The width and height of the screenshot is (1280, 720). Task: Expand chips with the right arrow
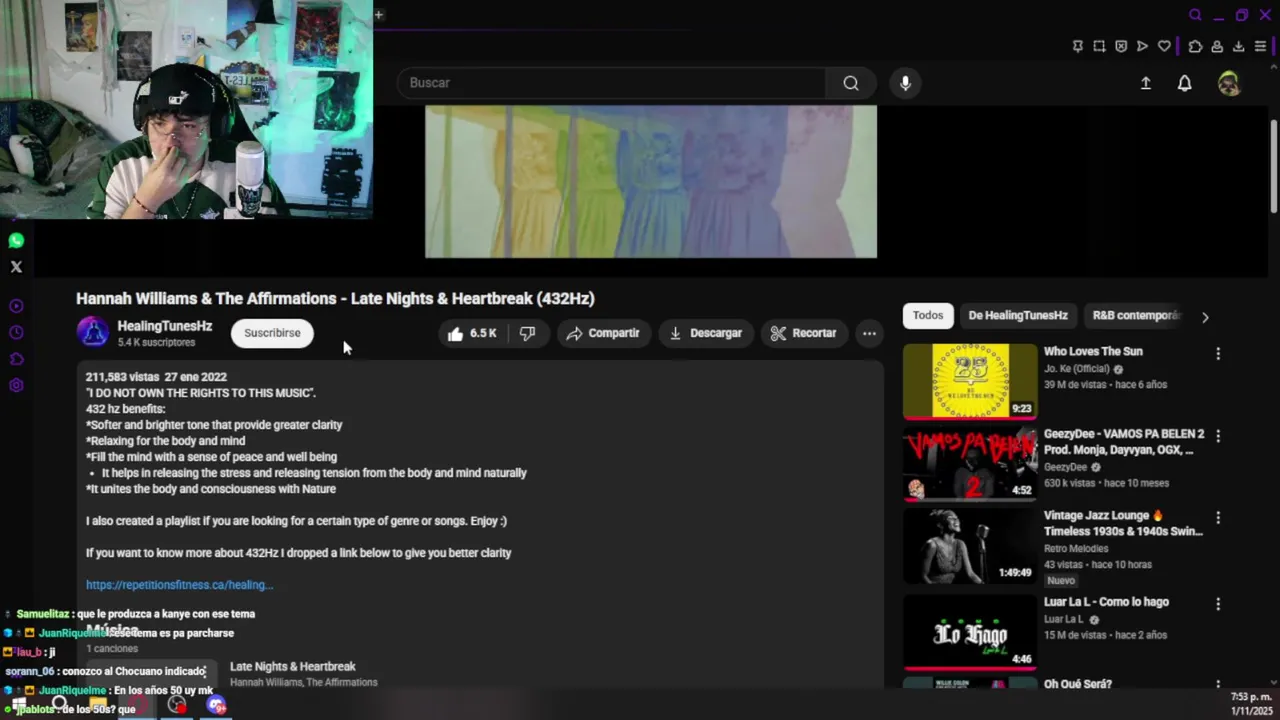1205,316
